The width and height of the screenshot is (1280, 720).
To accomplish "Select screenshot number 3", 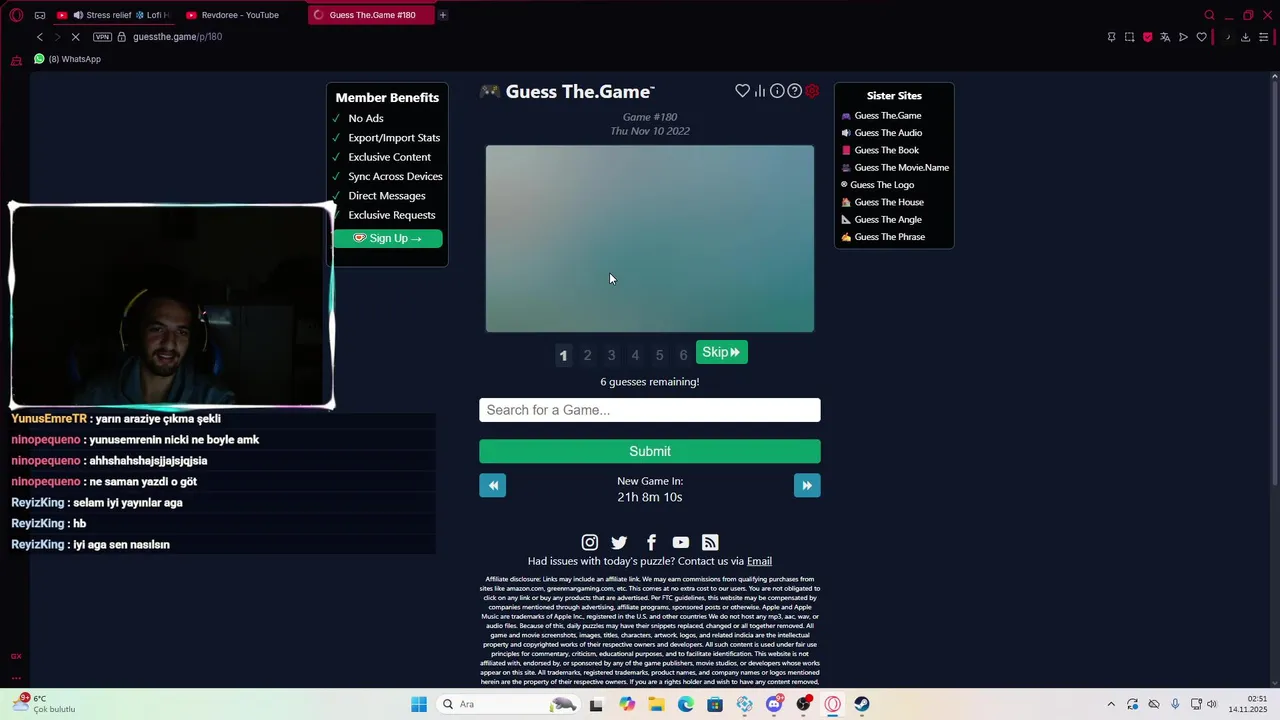I will pyautogui.click(x=611, y=355).
